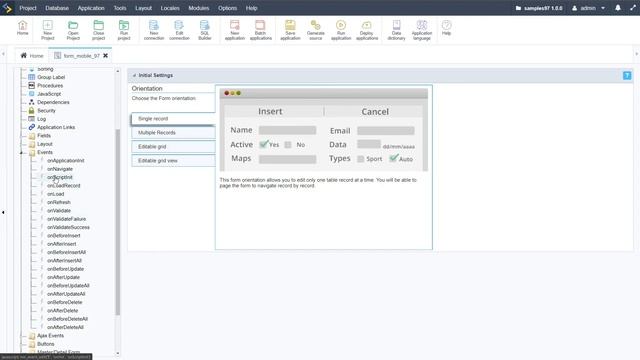Image resolution: width=640 pixels, height=360 pixels.
Task: Open the Modules menu
Action: (199, 8)
